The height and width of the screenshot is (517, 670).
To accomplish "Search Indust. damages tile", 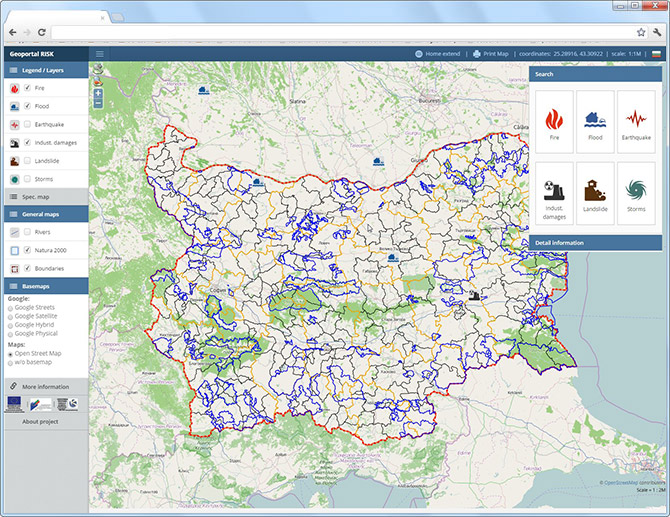I will tap(554, 194).
